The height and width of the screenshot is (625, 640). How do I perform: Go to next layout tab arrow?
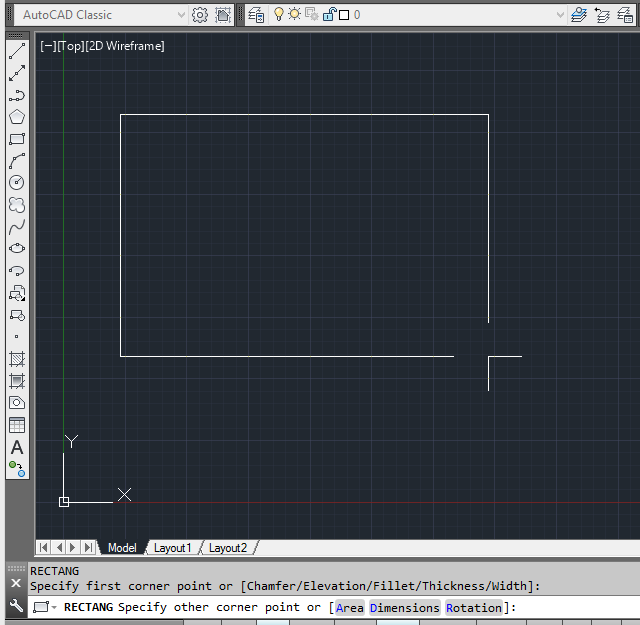pyautogui.click(x=73, y=547)
